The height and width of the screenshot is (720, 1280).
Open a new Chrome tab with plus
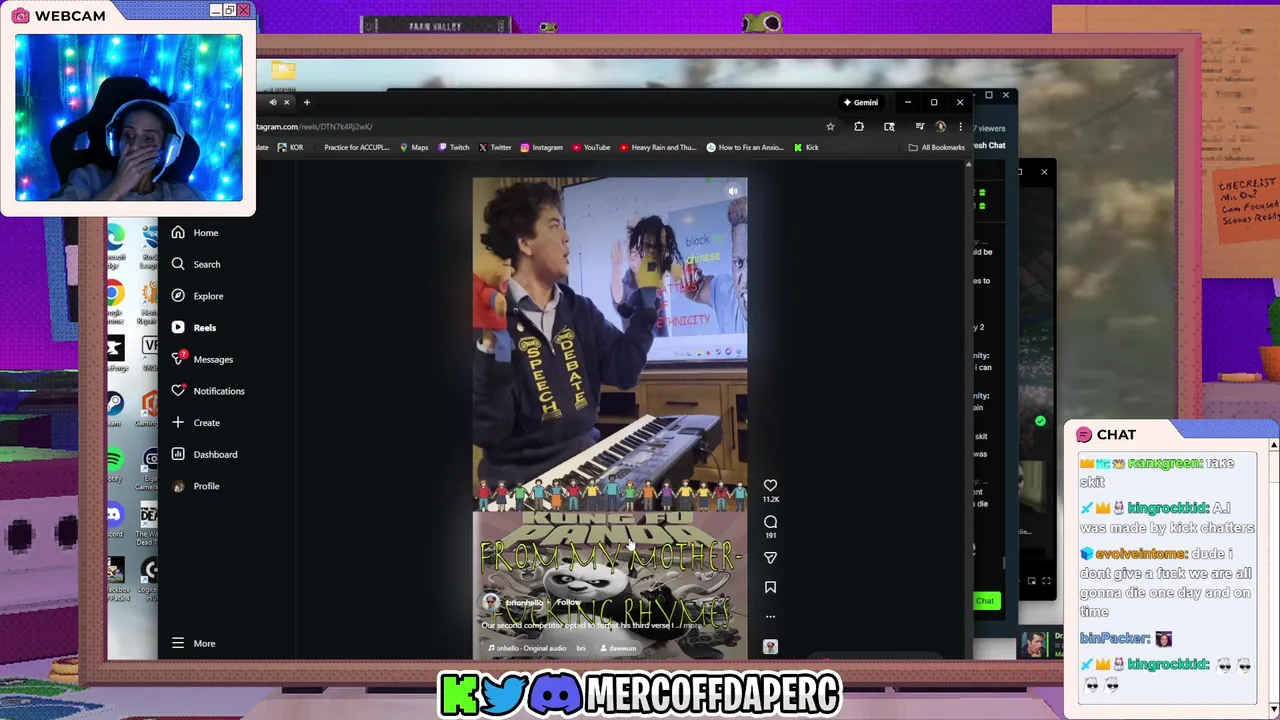click(x=307, y=102)
